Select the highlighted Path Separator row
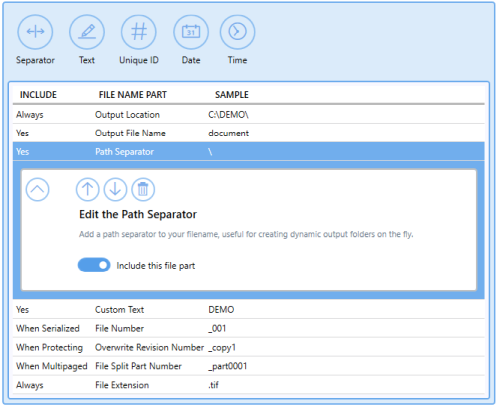This screenshot has width=497, height=407. point(249,152)
